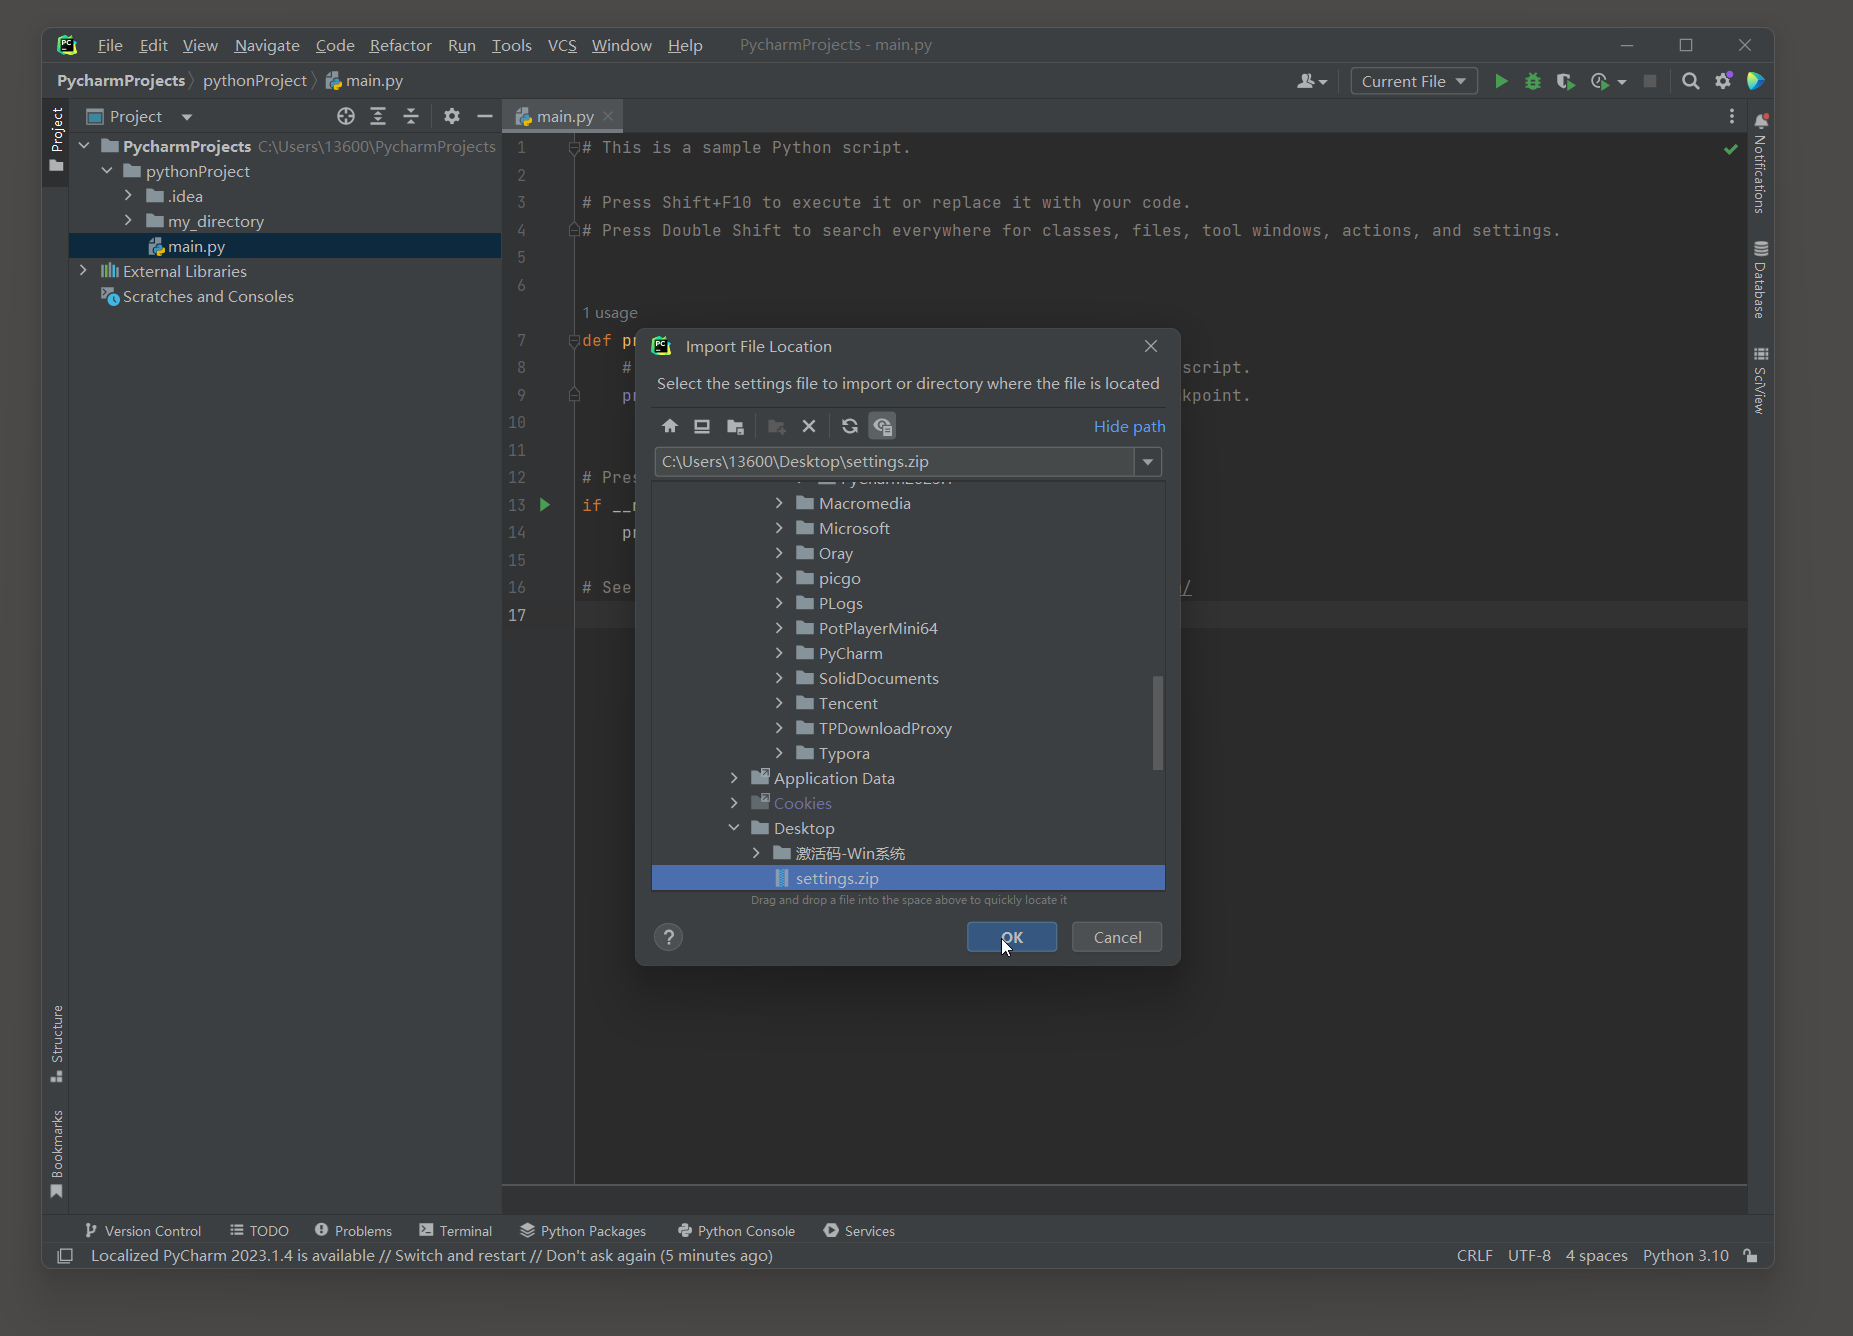Hide the path field
The image size is (1853, 1336).
1129,426
